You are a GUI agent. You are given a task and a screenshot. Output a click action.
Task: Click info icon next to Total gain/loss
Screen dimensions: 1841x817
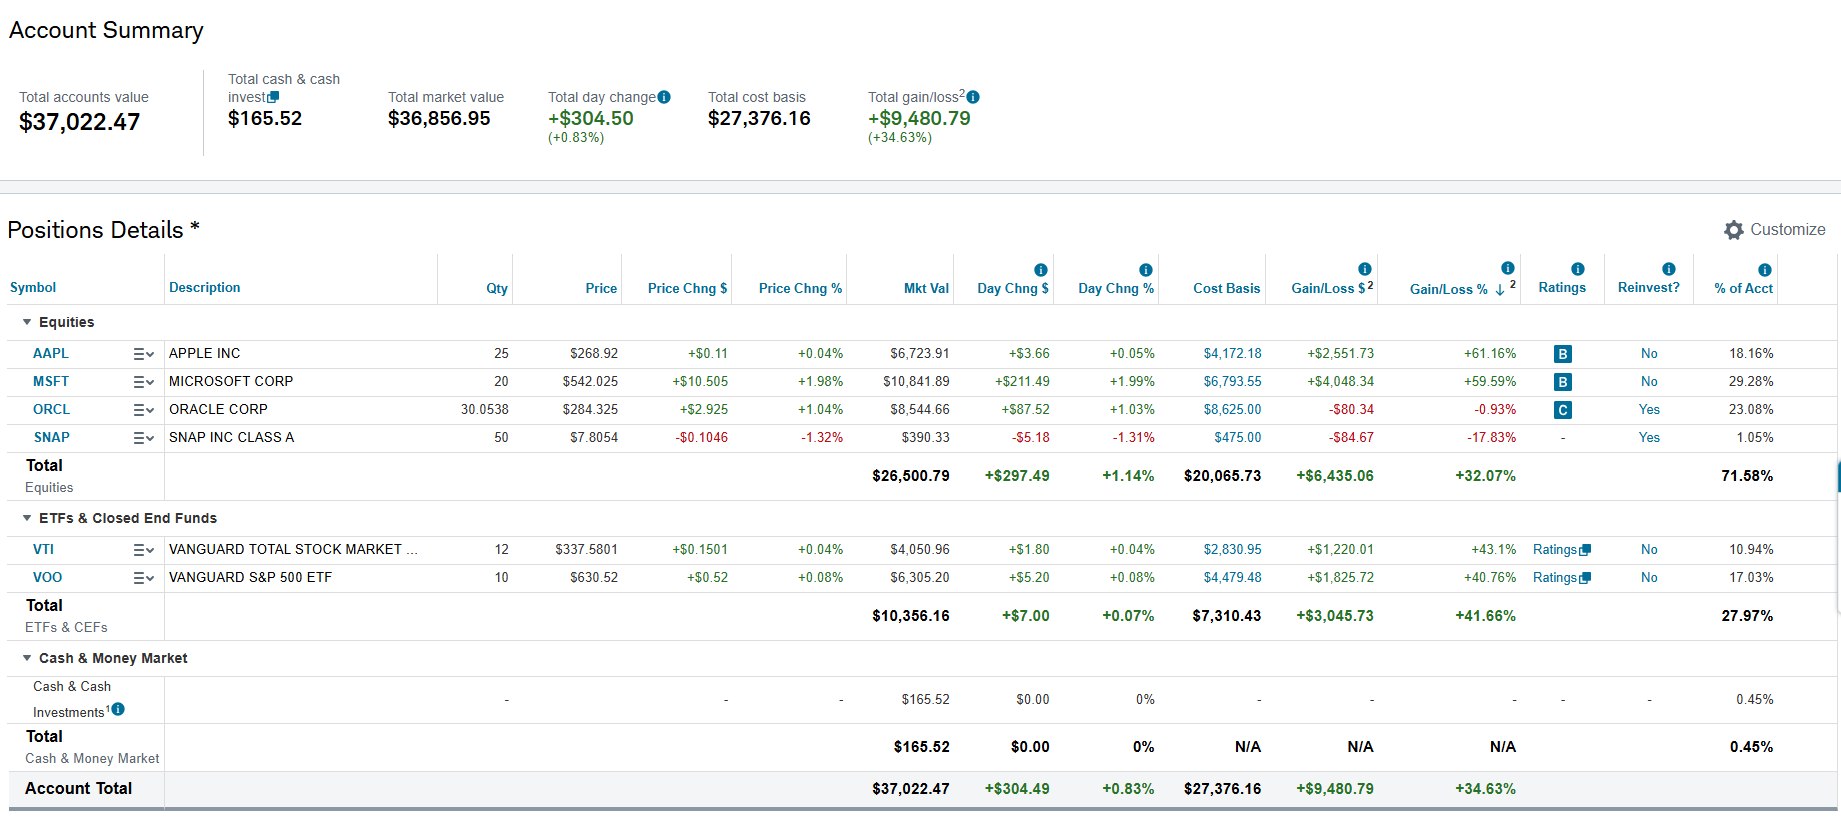coord(973,97)
